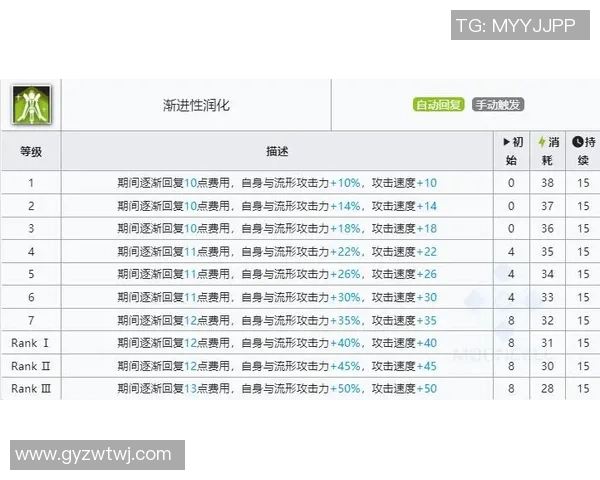Click initial value 0 in level 1 row
The image size is (600, 480).
coord(511,183)
